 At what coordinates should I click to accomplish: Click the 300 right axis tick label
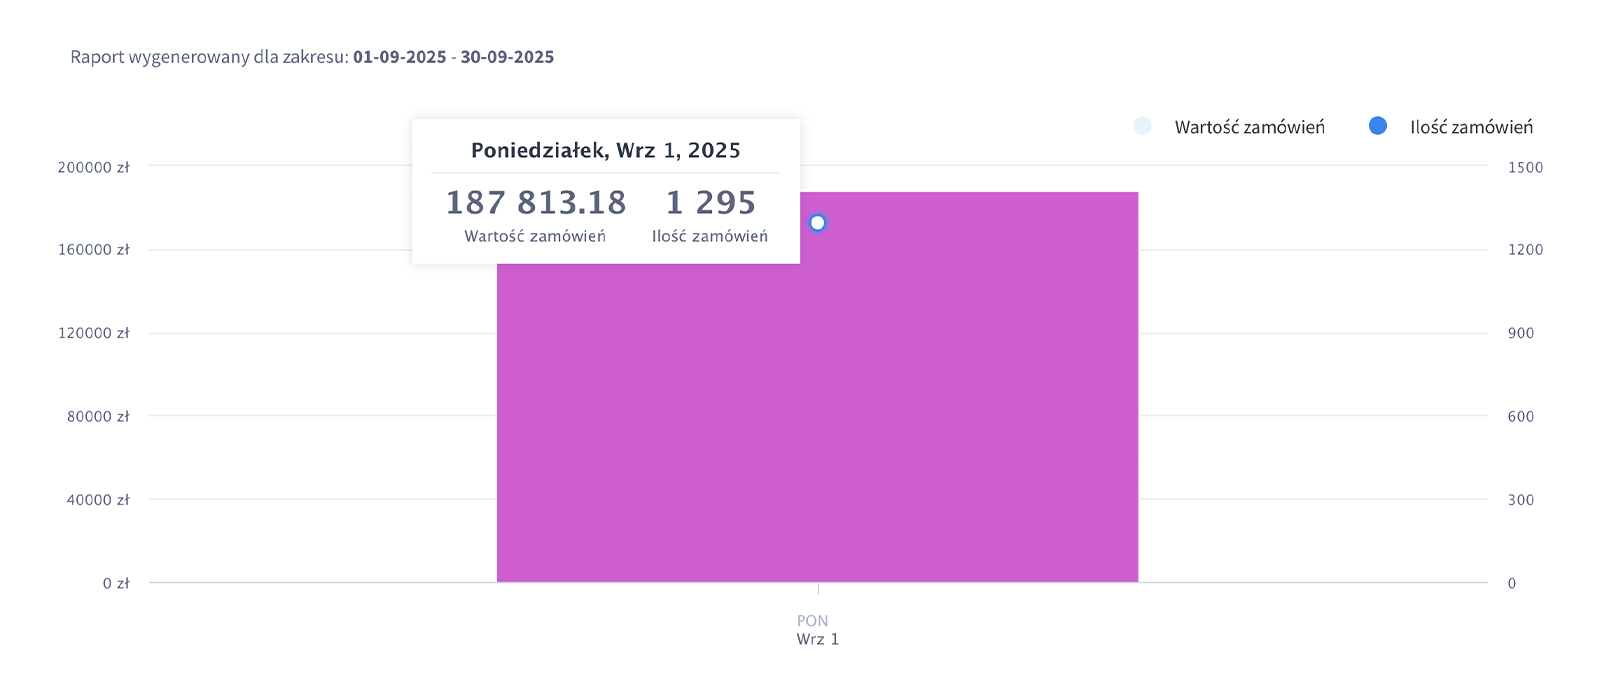[x=1521, y=500]
